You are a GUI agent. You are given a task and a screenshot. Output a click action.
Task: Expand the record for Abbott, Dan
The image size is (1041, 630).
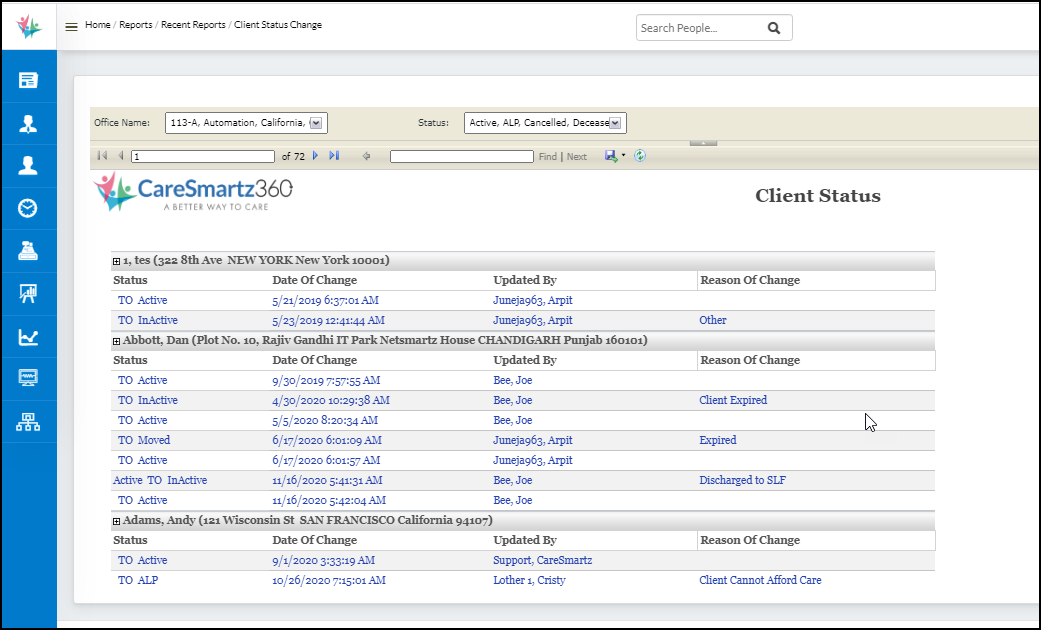(117, 340)
